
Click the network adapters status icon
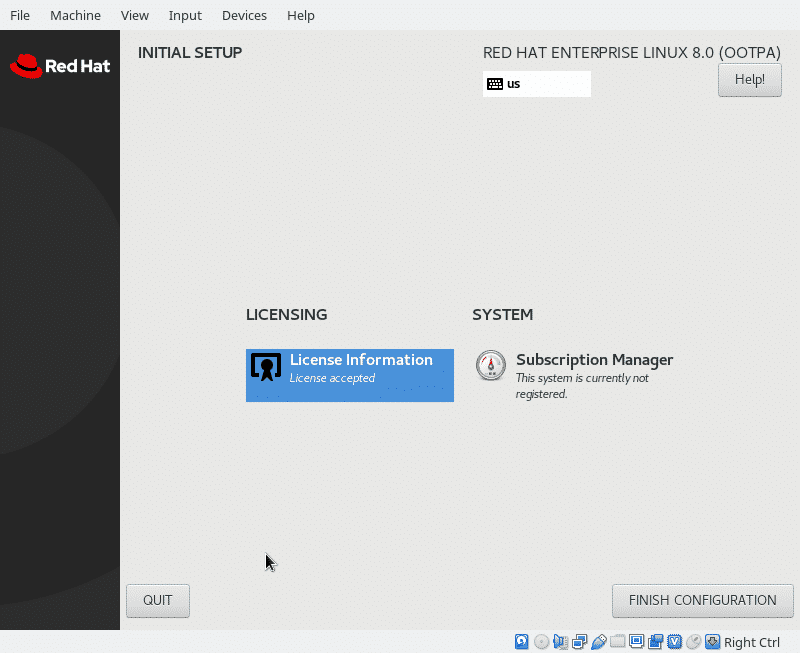pyautogui.click(x=580, y=641)
